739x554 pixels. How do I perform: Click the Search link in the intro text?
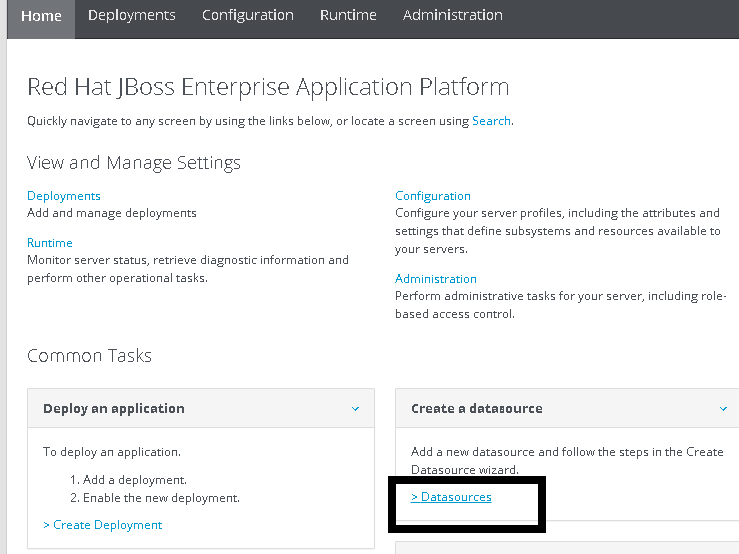click(491, 121)
